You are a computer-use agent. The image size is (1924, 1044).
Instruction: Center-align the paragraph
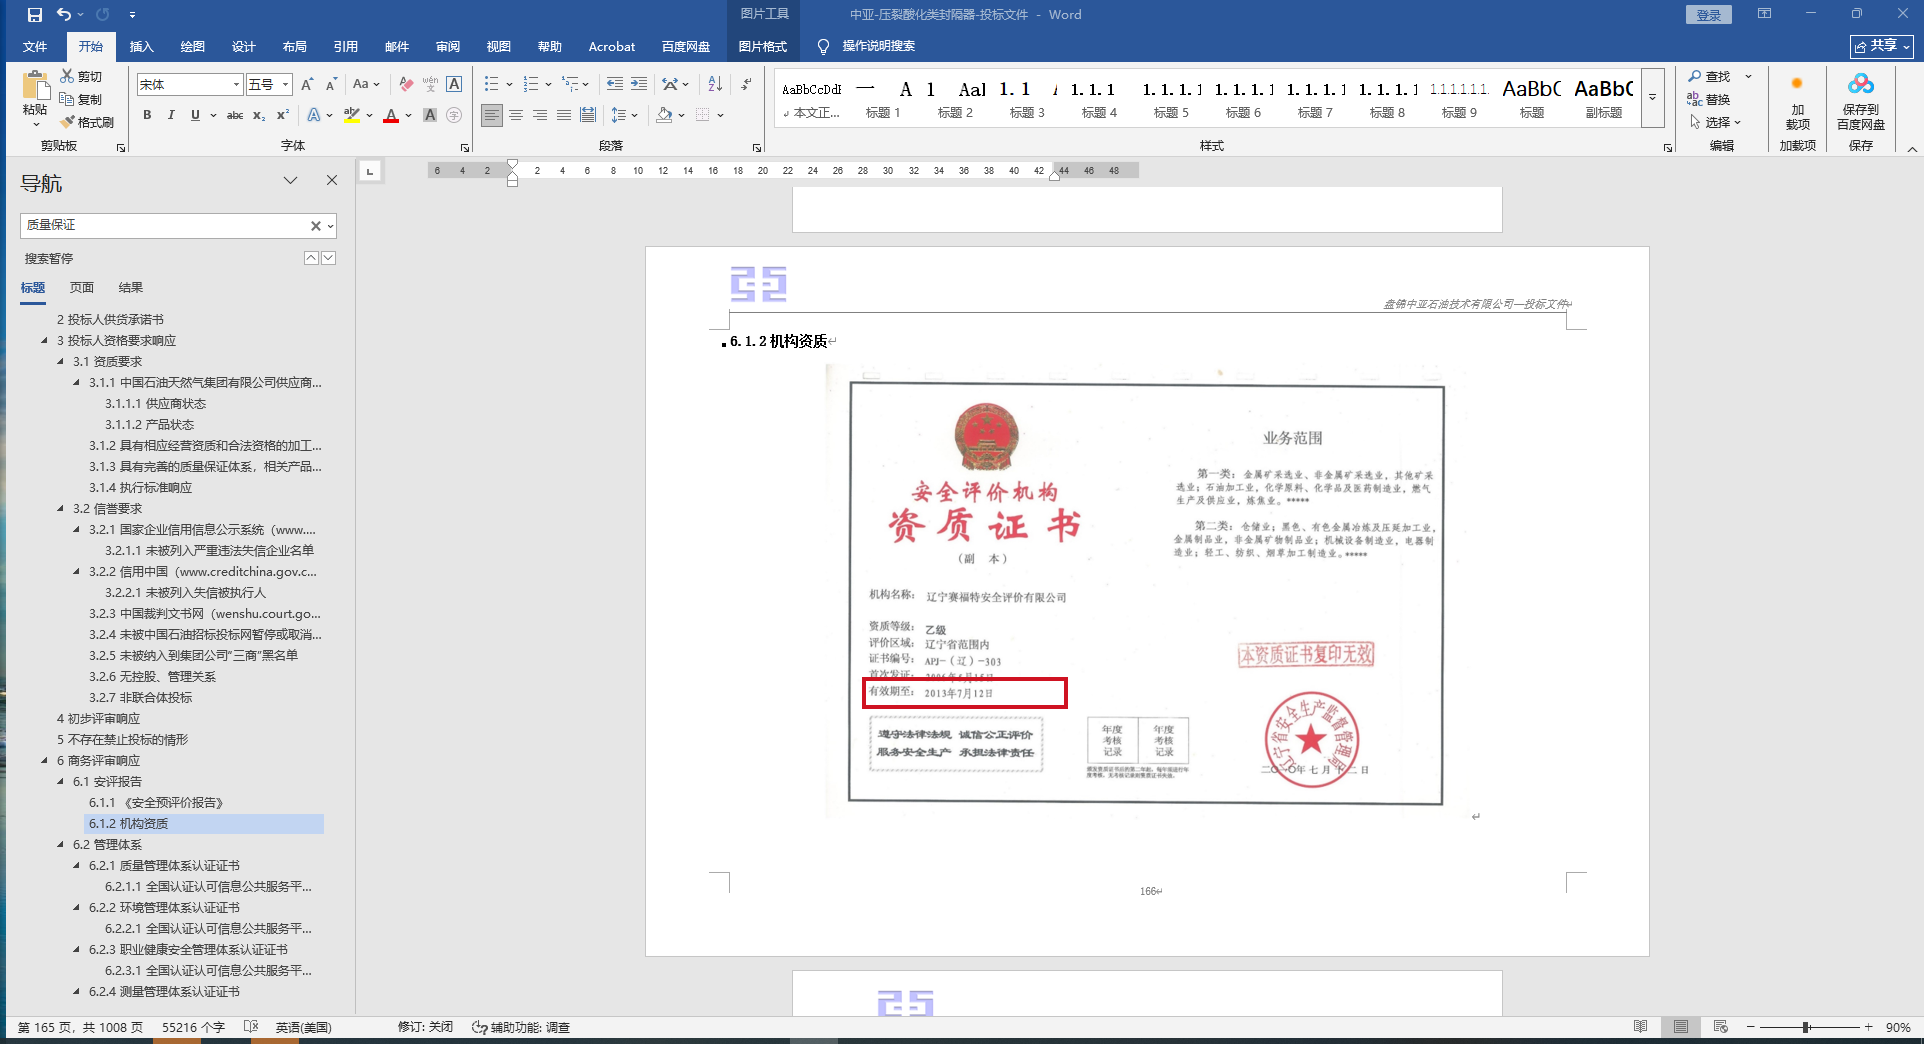[516, 115]
